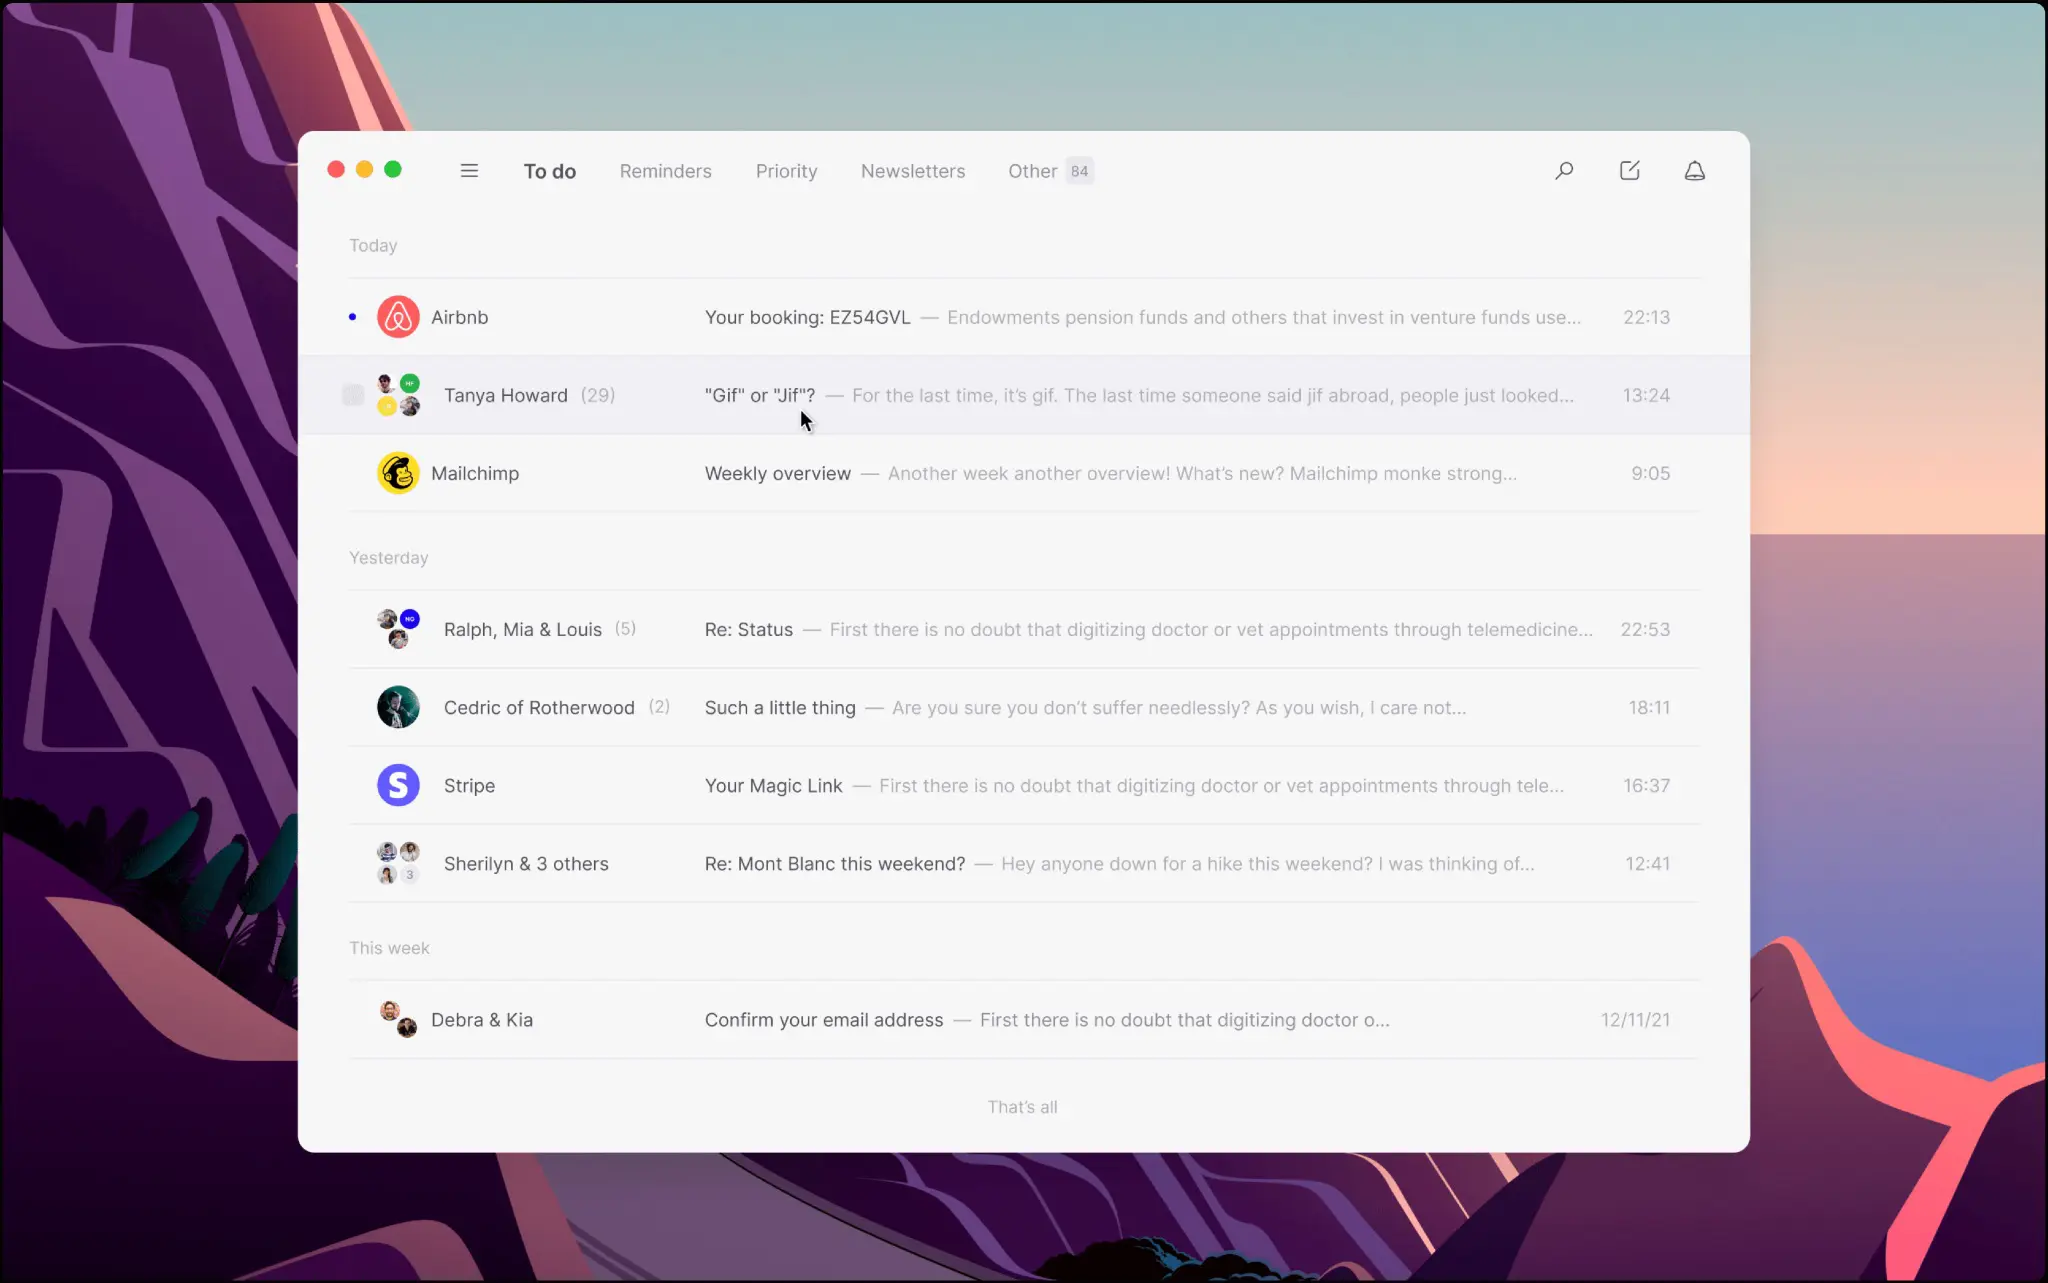Viewport: 2048px width, 1283px height.
Task: Click Cedric of Rotherwood's avatar
Action: 398,707
